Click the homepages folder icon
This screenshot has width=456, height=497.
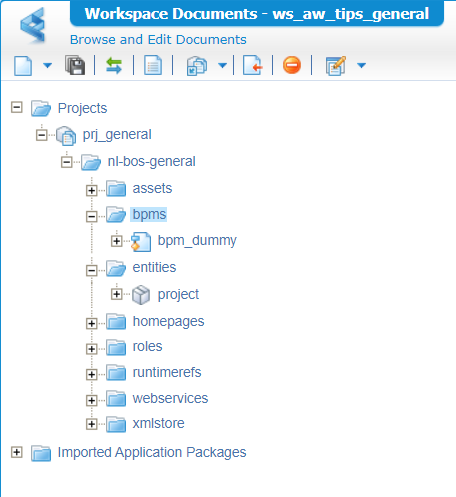point(116,322)
